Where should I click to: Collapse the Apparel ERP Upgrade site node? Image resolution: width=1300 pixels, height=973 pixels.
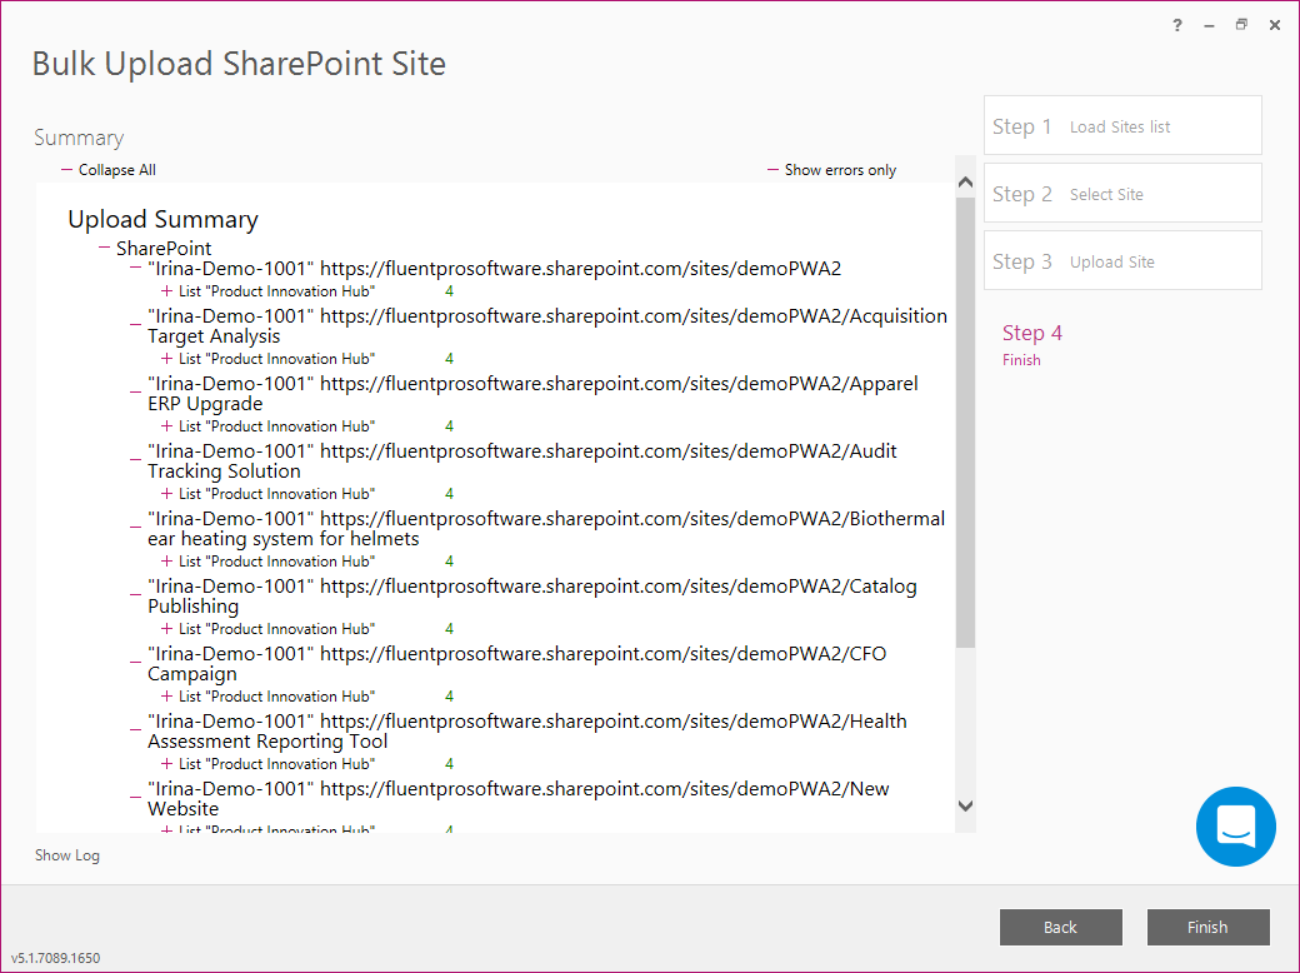136,391
